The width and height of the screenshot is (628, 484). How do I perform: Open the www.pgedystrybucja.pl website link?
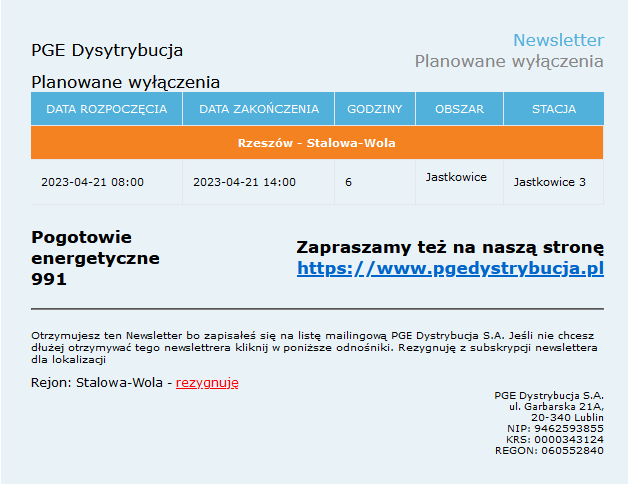click(x=450, y=268)
